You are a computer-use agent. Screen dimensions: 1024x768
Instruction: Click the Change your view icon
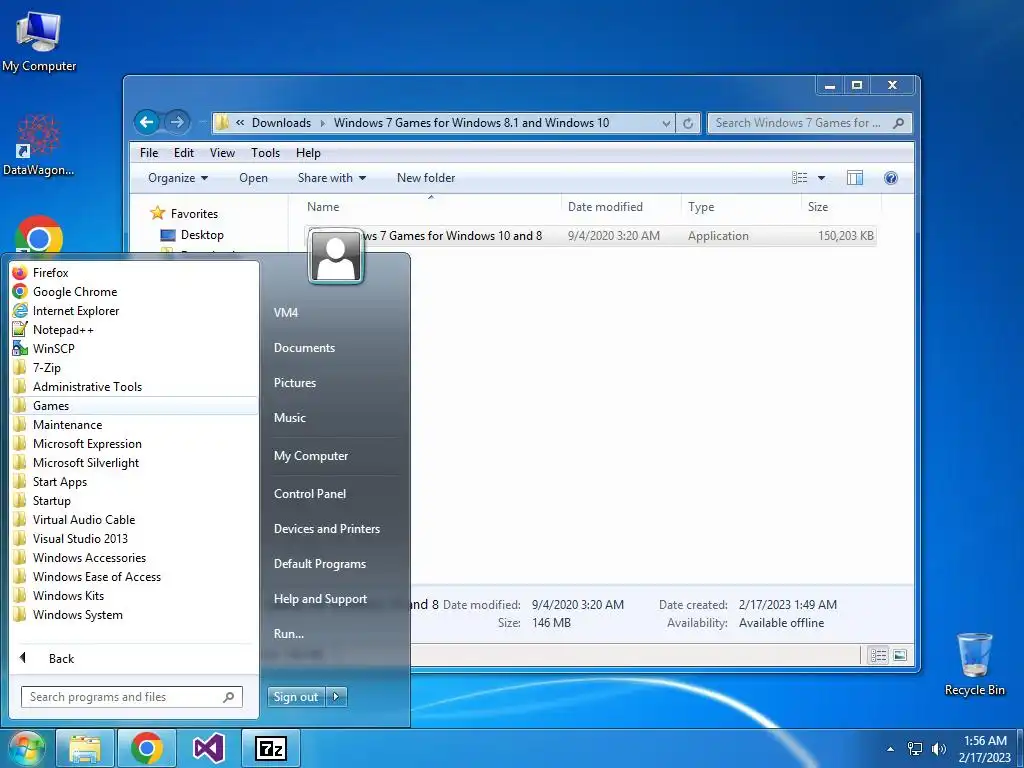click(x=799, y=178)
